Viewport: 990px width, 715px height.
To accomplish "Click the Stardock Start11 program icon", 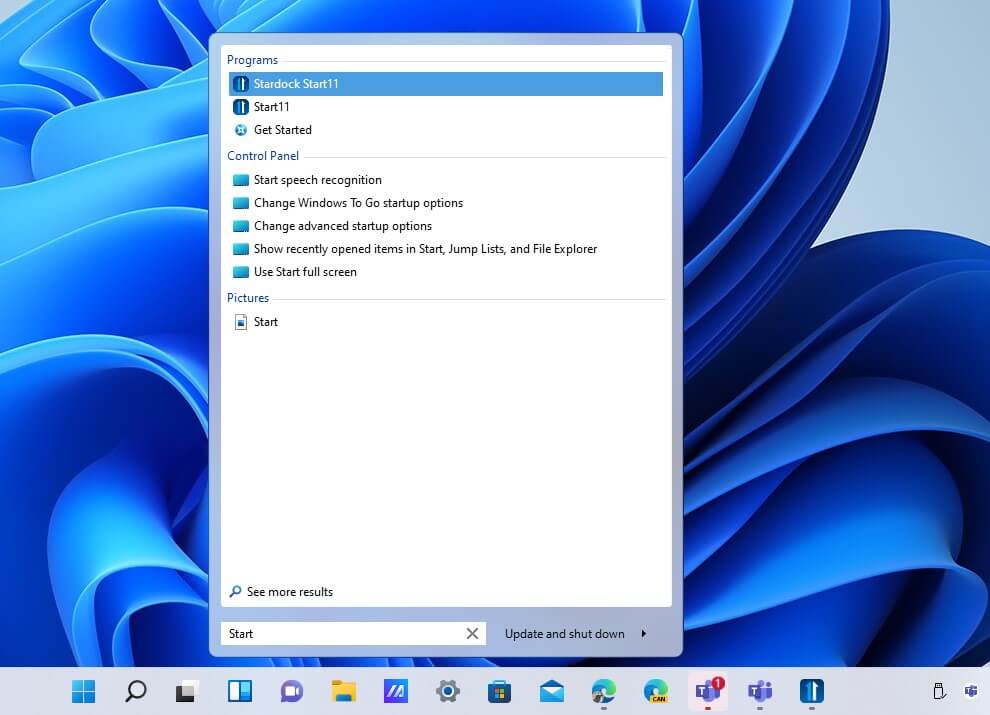I will tap(241, 84).
